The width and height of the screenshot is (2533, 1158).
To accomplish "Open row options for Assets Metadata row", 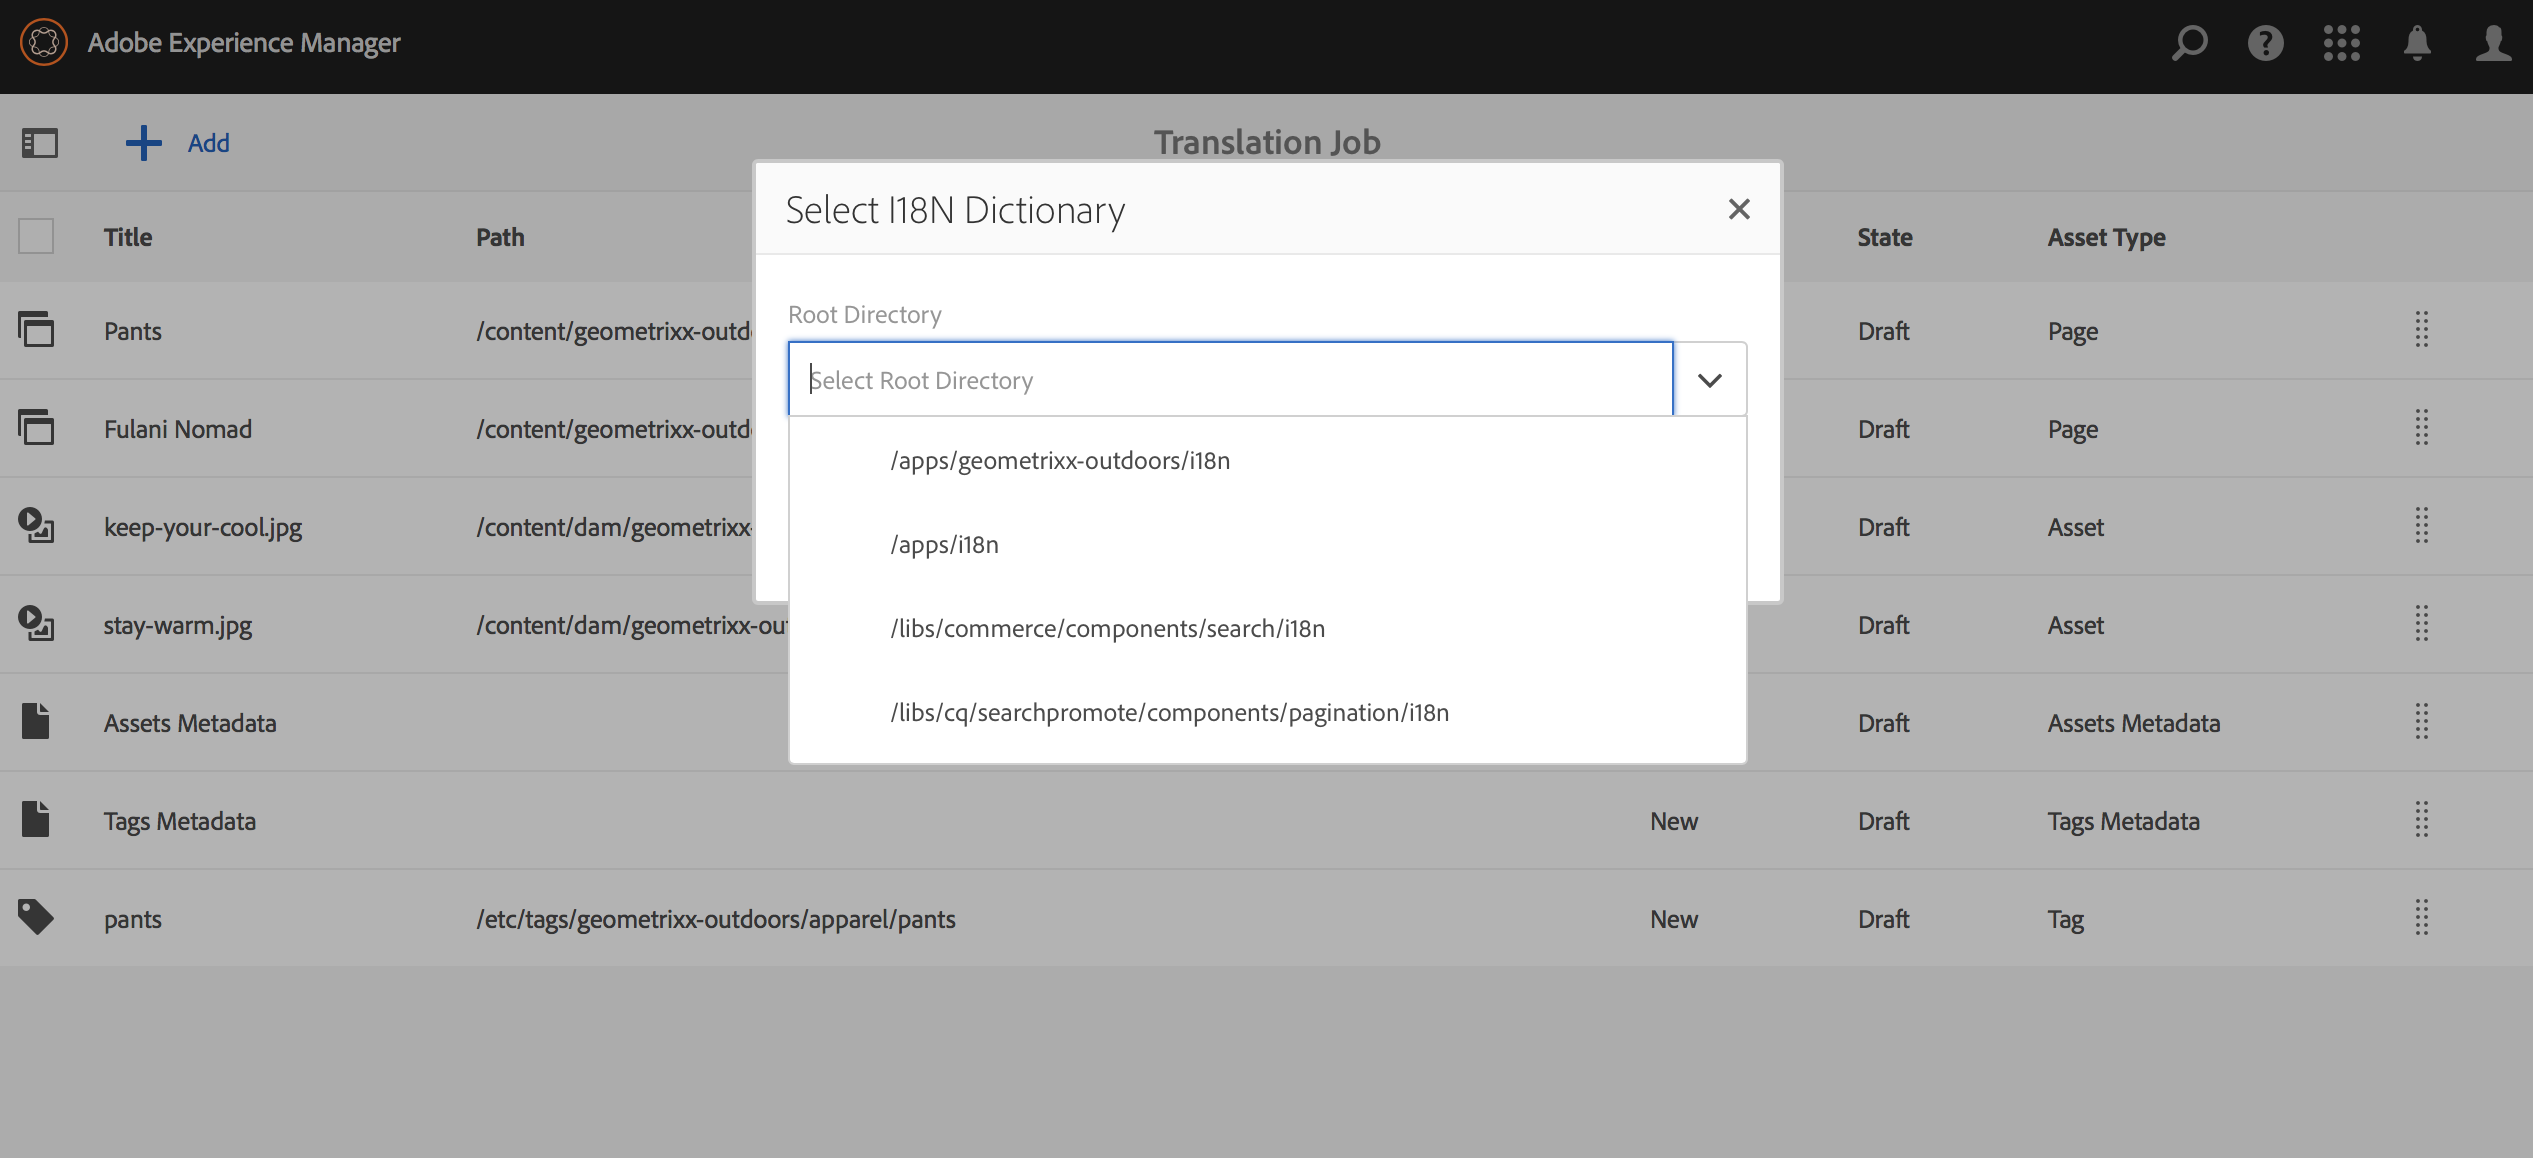I will click(x=2421, y=722).
